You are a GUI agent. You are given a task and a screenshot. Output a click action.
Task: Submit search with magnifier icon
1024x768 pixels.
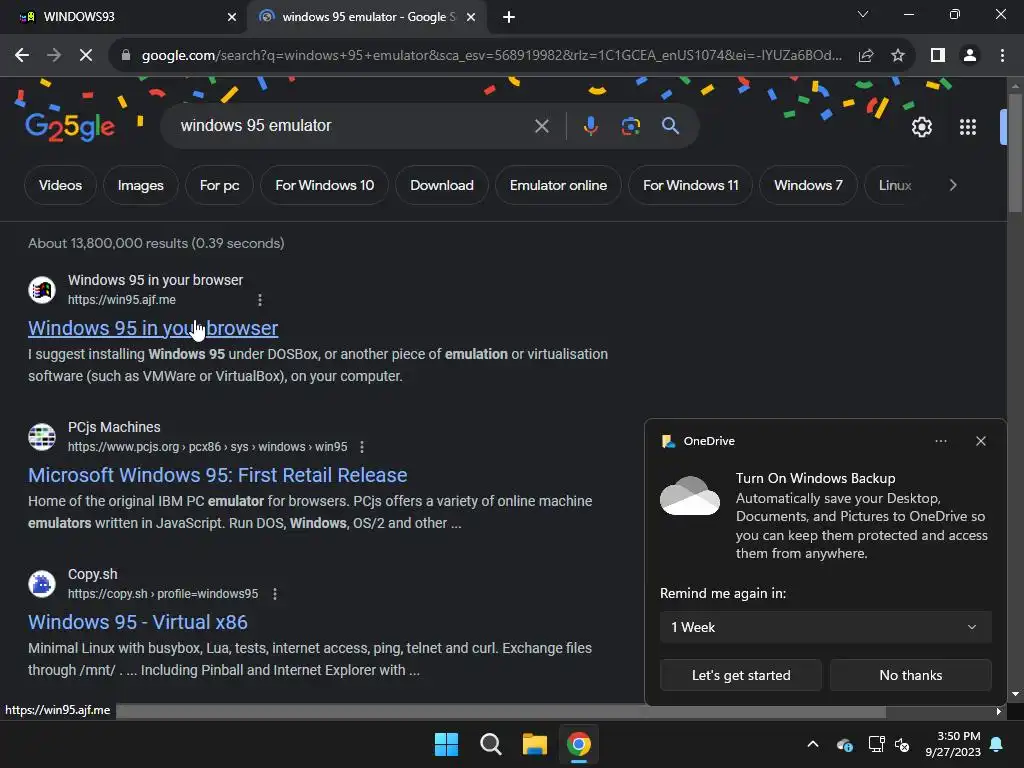tap(670, 126)
